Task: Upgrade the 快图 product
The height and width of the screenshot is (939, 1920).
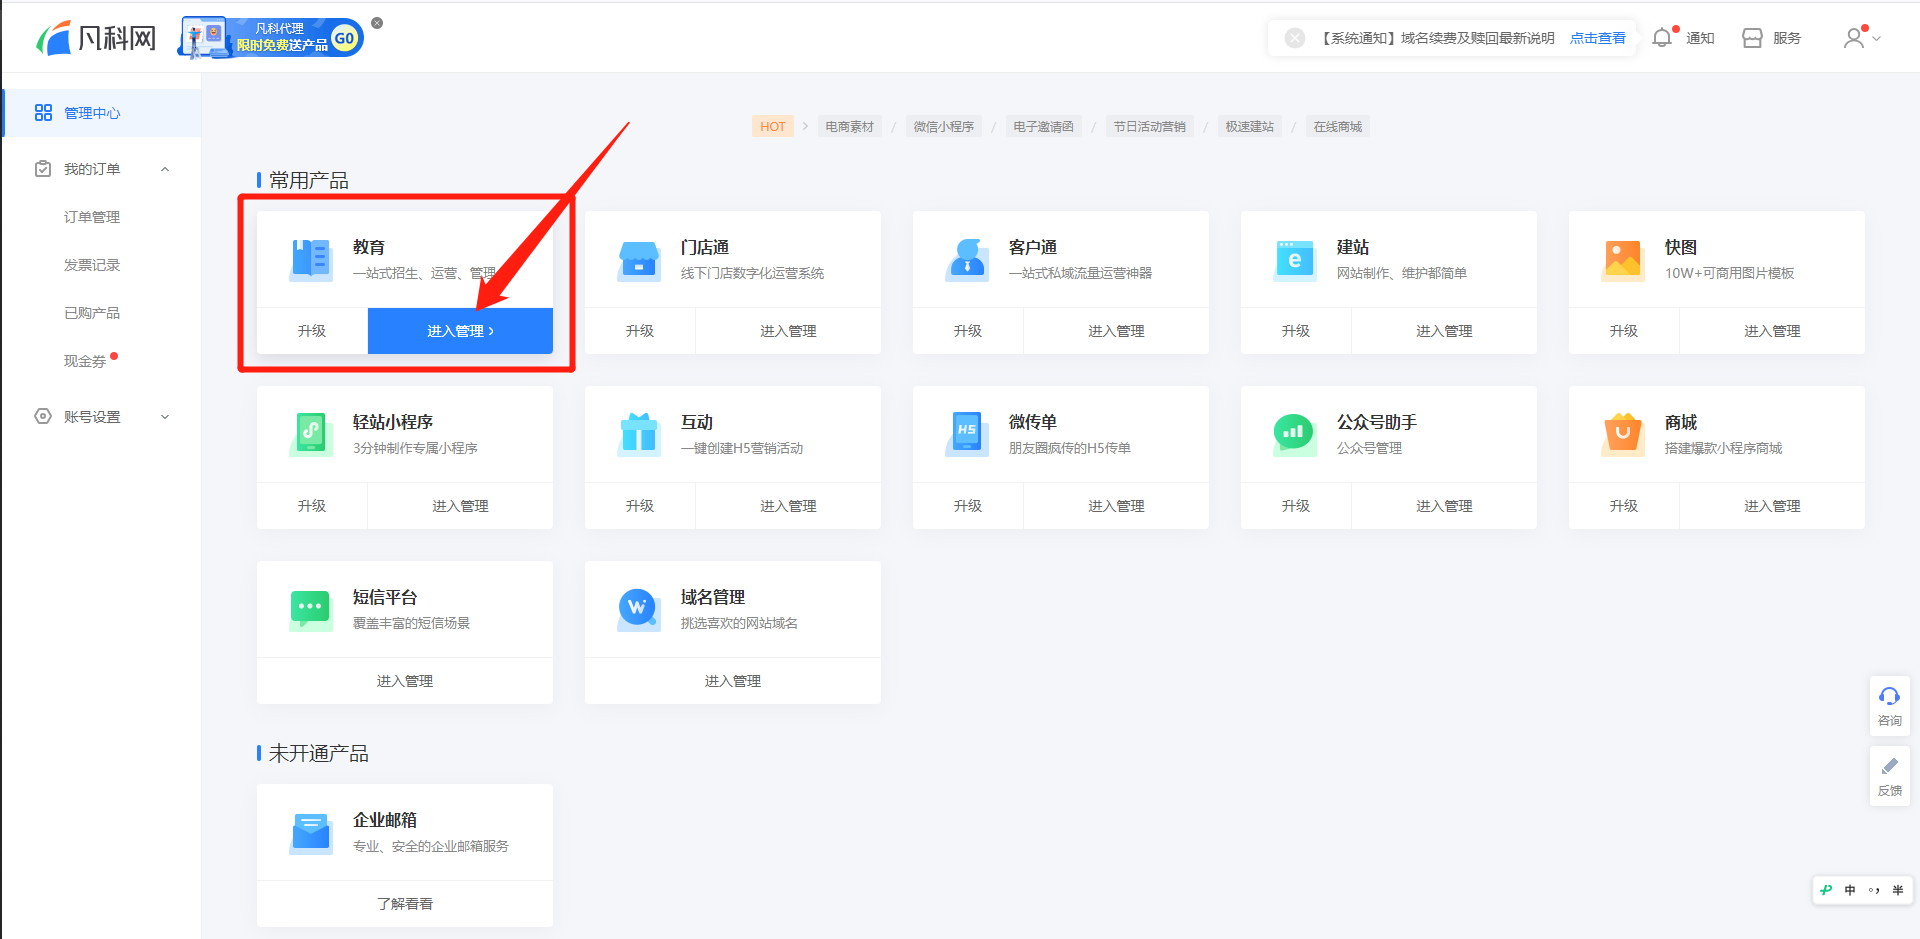Action: coord(1624,331)
